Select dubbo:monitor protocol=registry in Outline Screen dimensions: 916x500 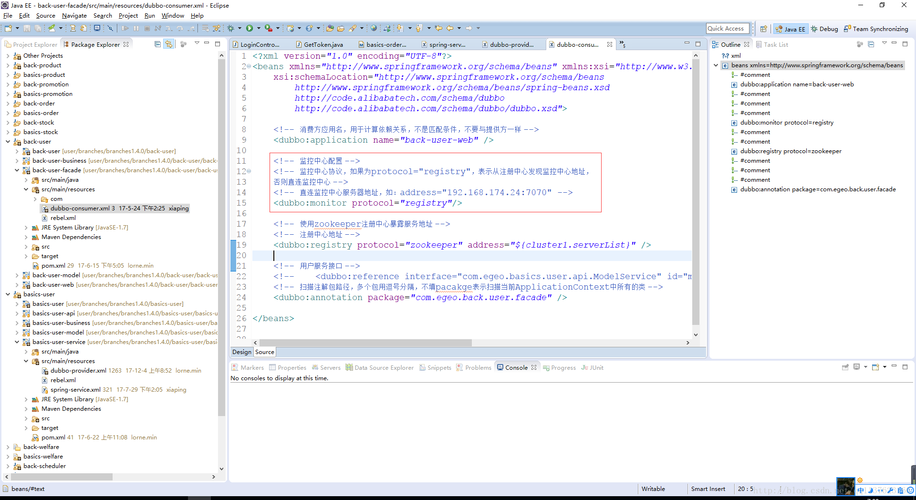[x=783, y=123]
